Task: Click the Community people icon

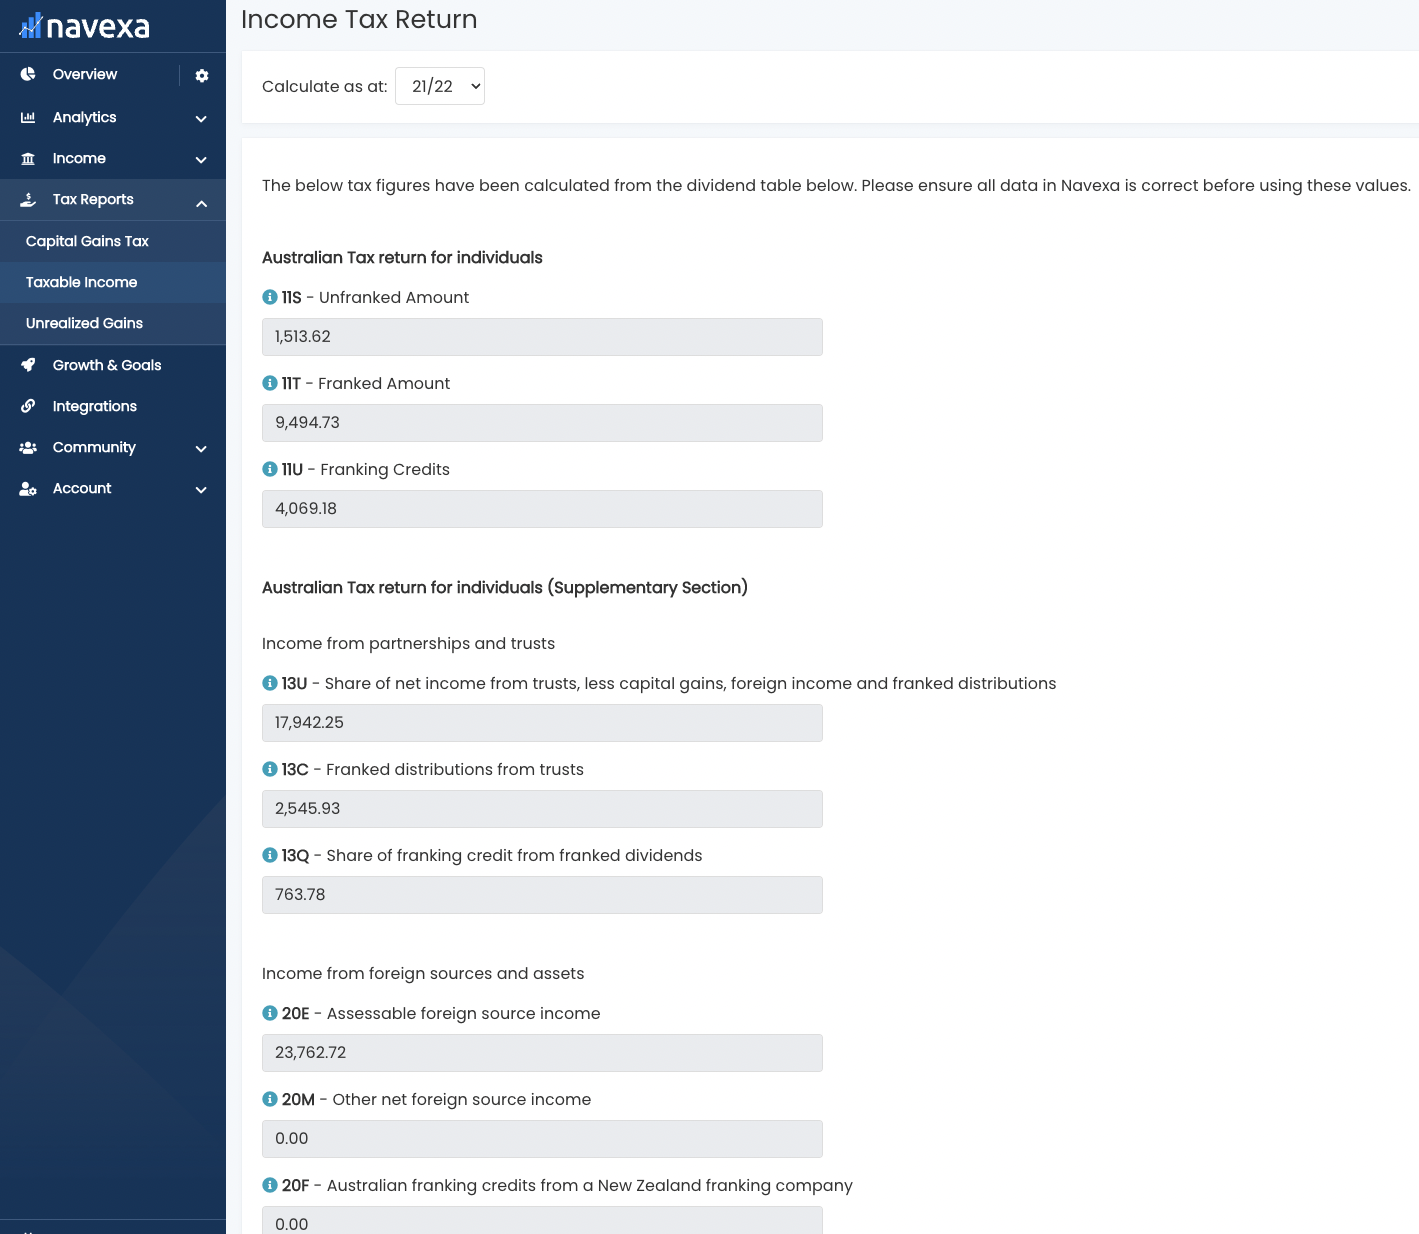Action: point(28,447)
